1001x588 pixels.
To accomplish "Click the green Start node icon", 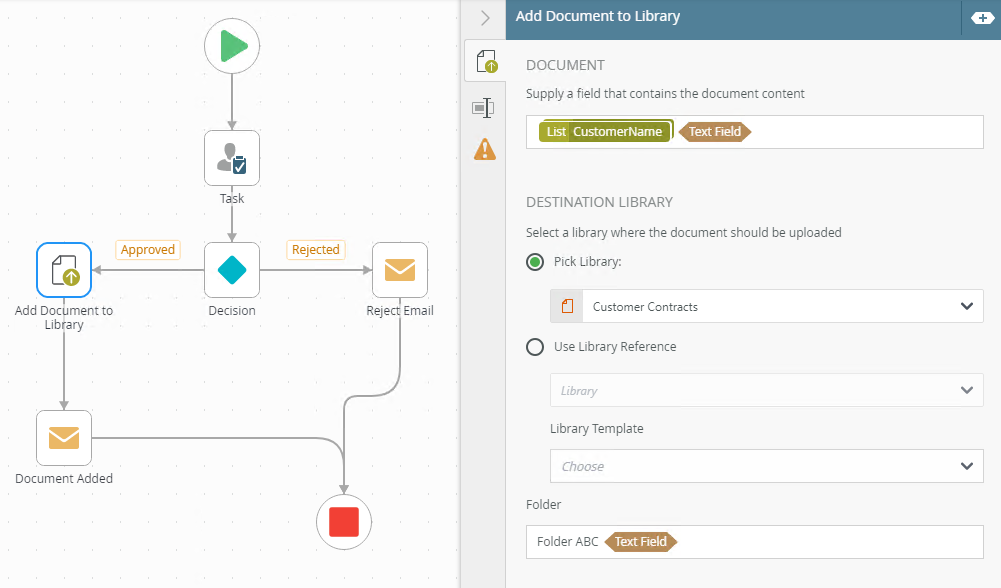I will [232, 46].
